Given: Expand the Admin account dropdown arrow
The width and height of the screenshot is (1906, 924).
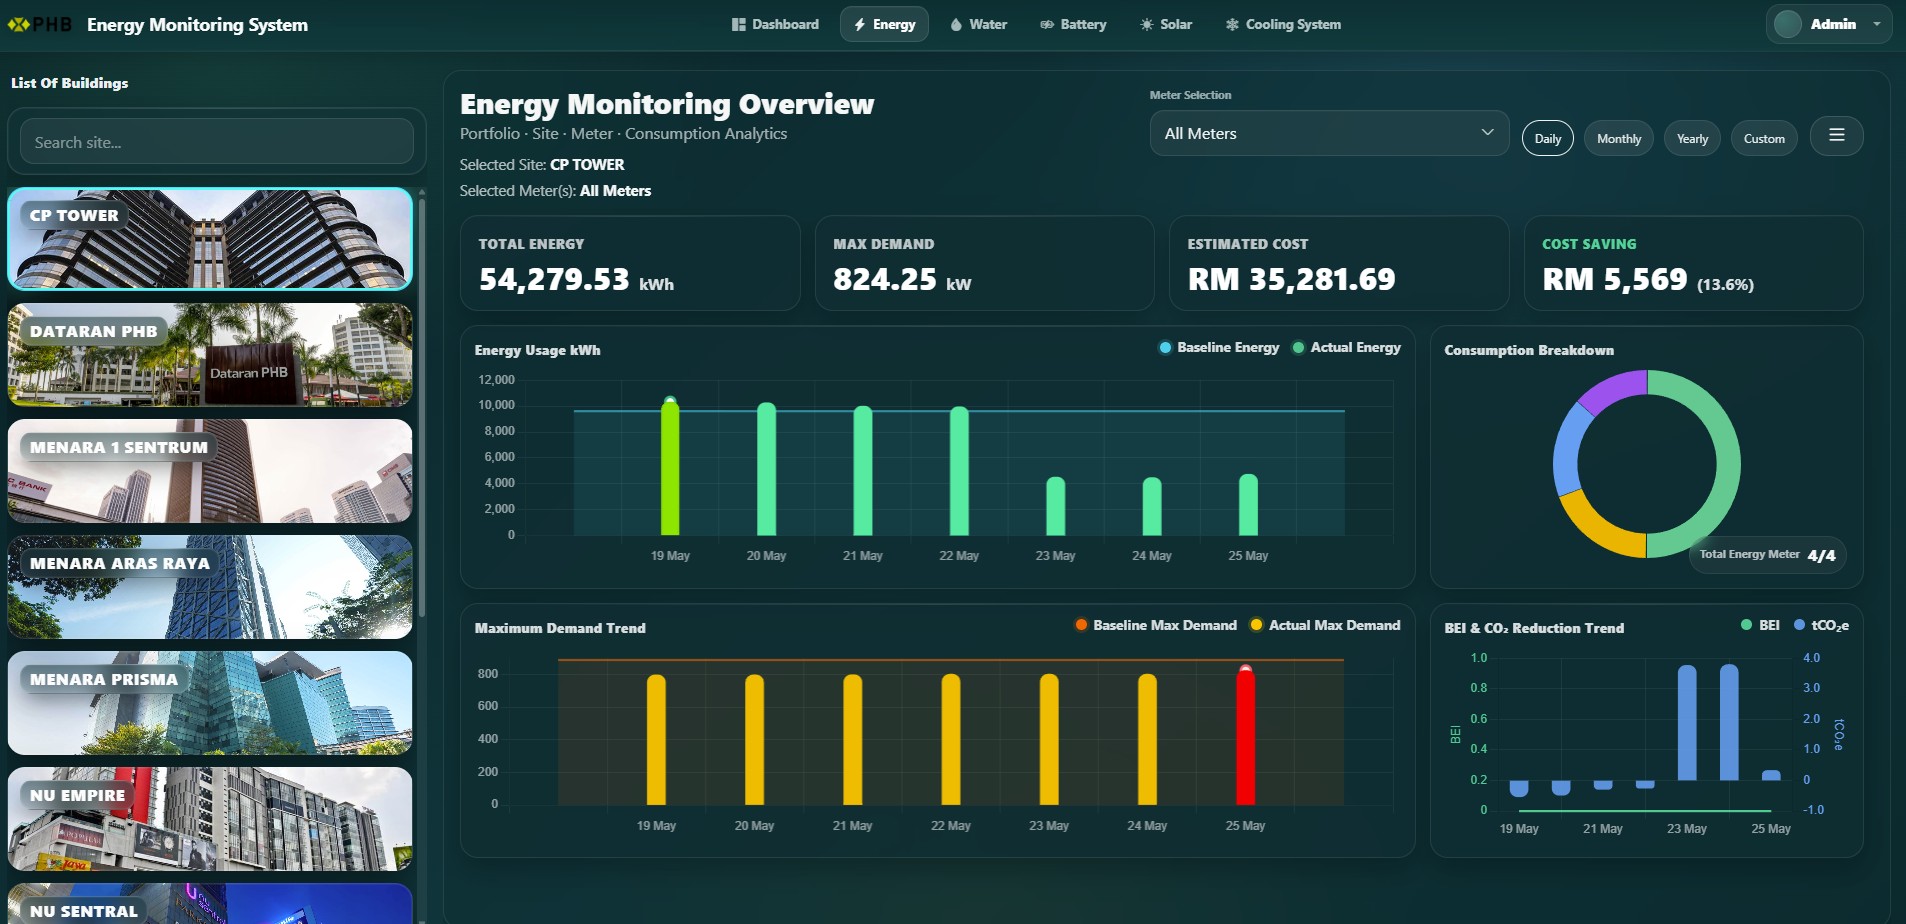Looking at the screenshot, I should [x=1876, y=24].
